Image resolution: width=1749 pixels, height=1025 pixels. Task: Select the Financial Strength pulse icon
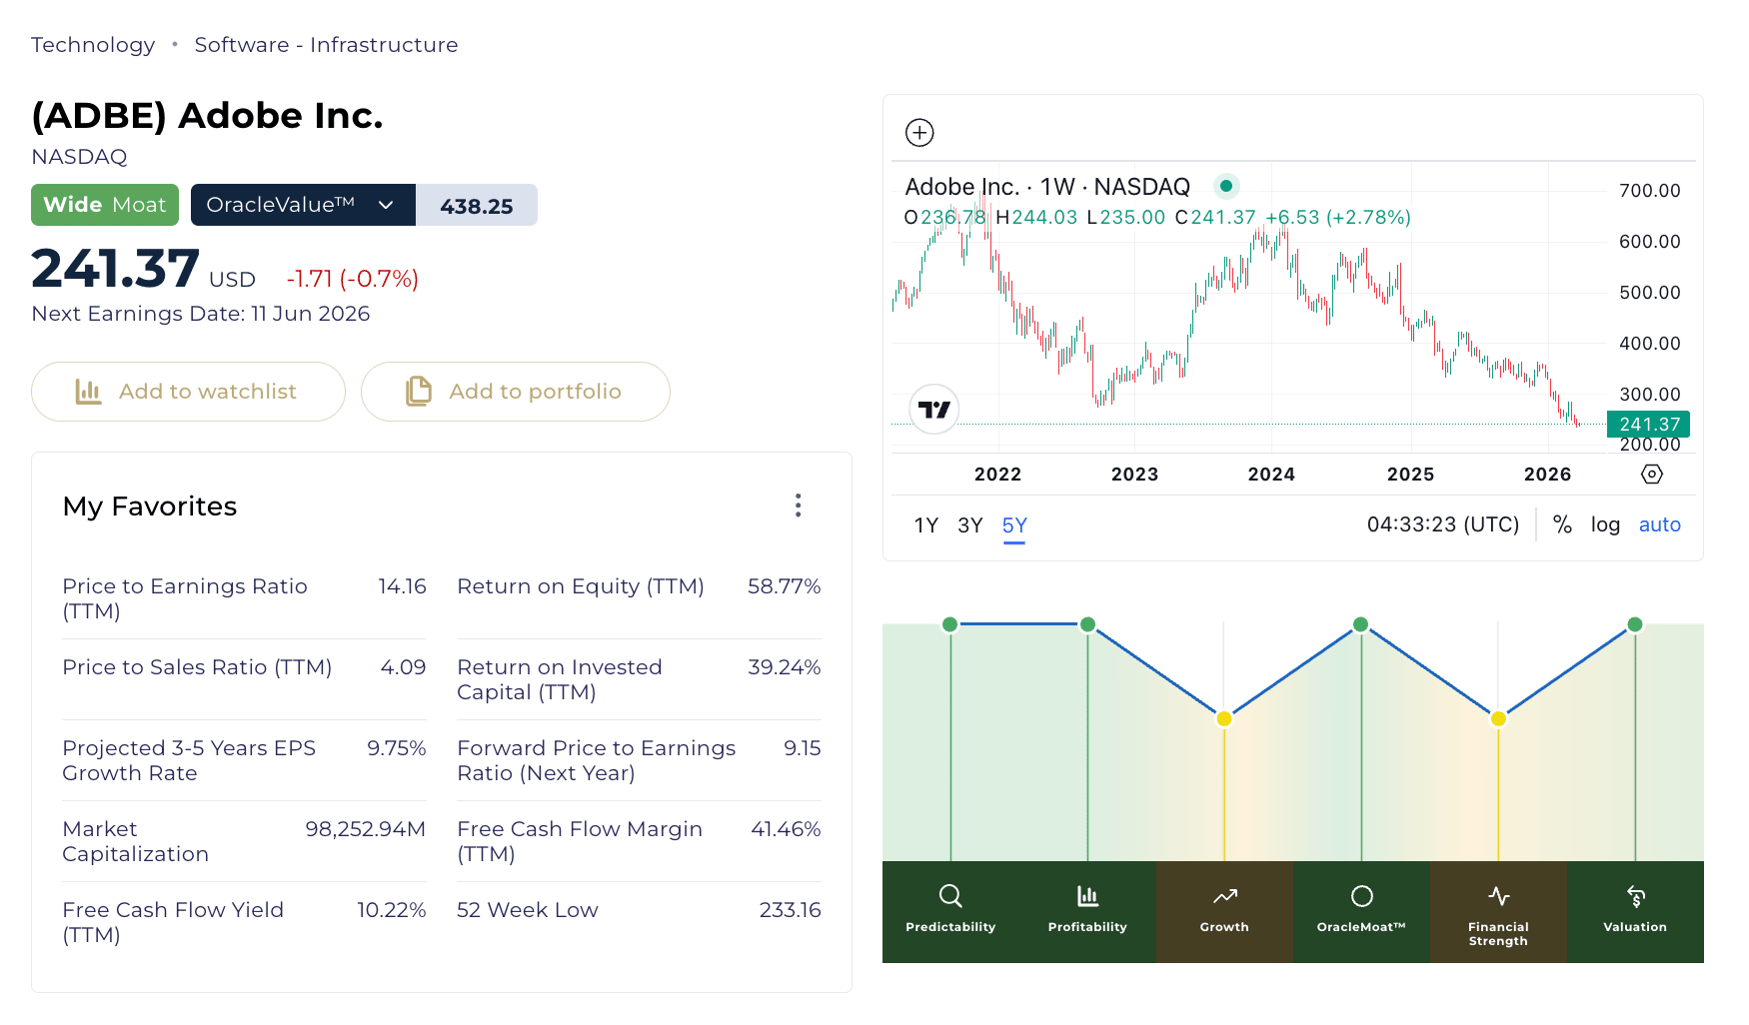point(1498,896)
